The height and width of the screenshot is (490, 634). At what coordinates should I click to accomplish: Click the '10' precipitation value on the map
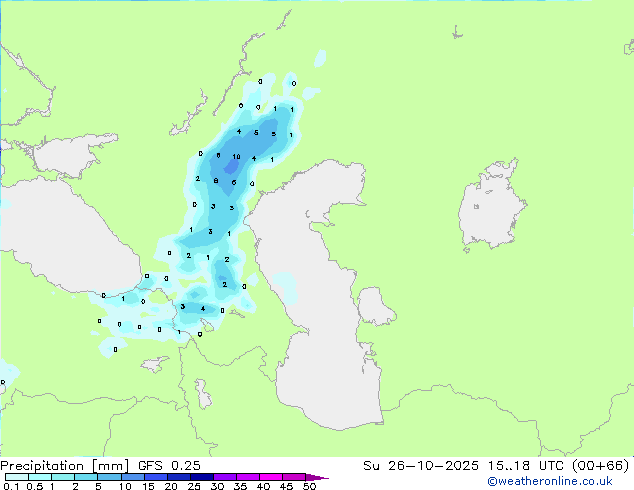237,157
